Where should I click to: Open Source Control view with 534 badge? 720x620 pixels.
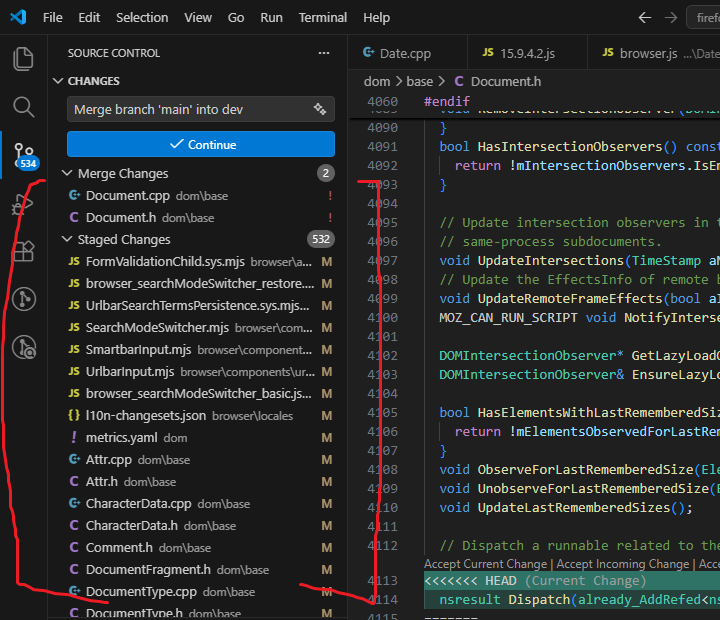tap(24, 156)
